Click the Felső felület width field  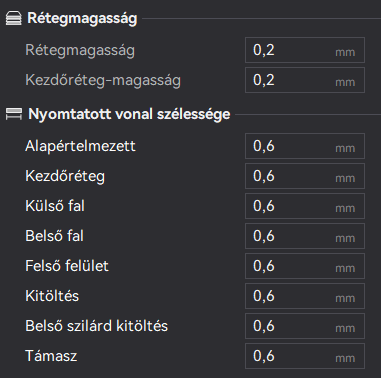coord(305,266)
